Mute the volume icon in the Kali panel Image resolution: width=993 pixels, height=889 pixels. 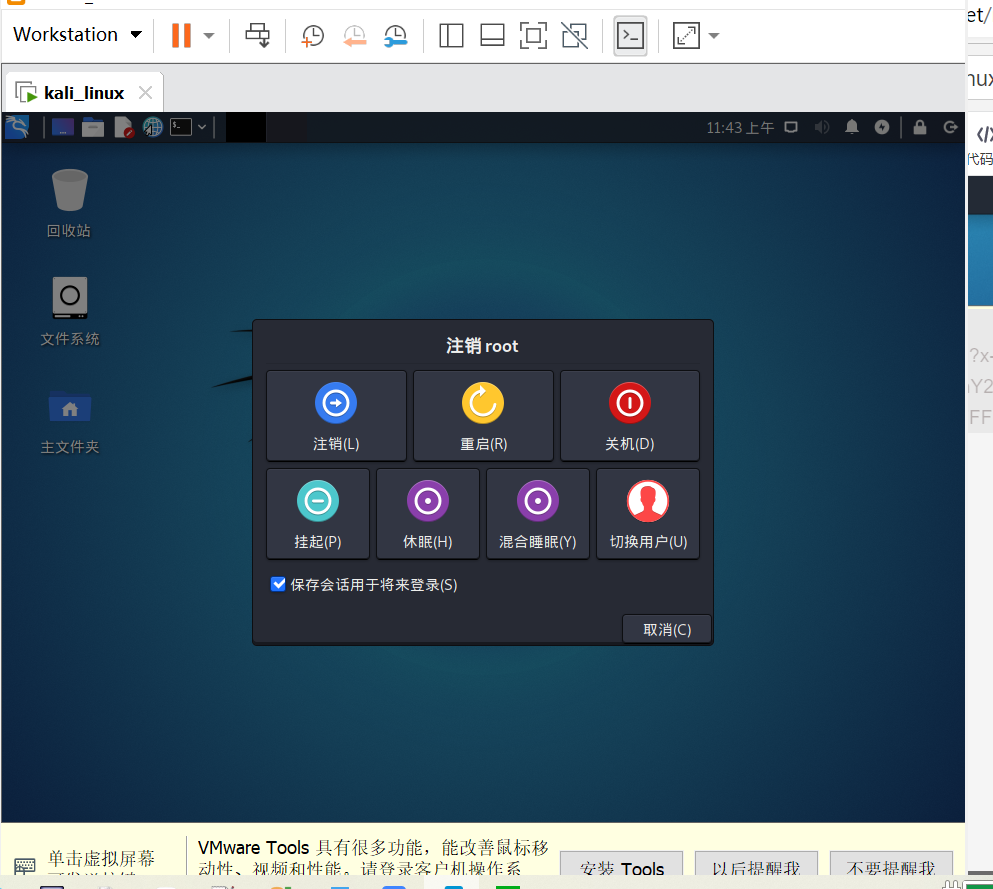click(822, 127)
